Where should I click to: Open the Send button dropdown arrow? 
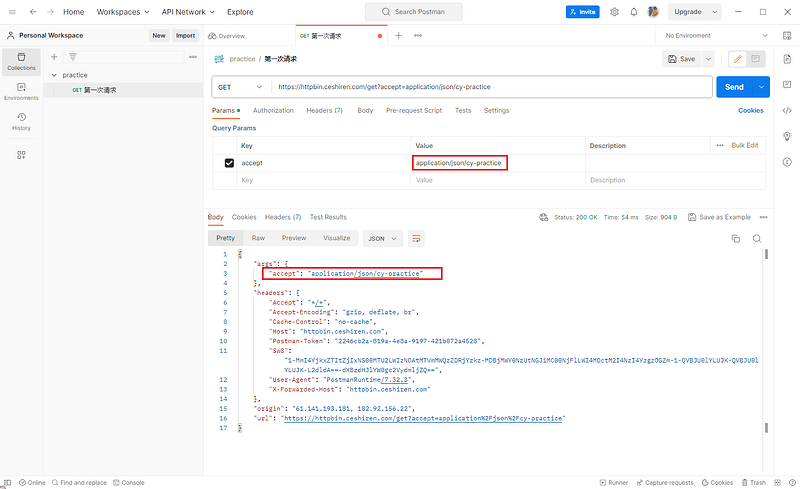pyautogui.click(x=761, y=87)
